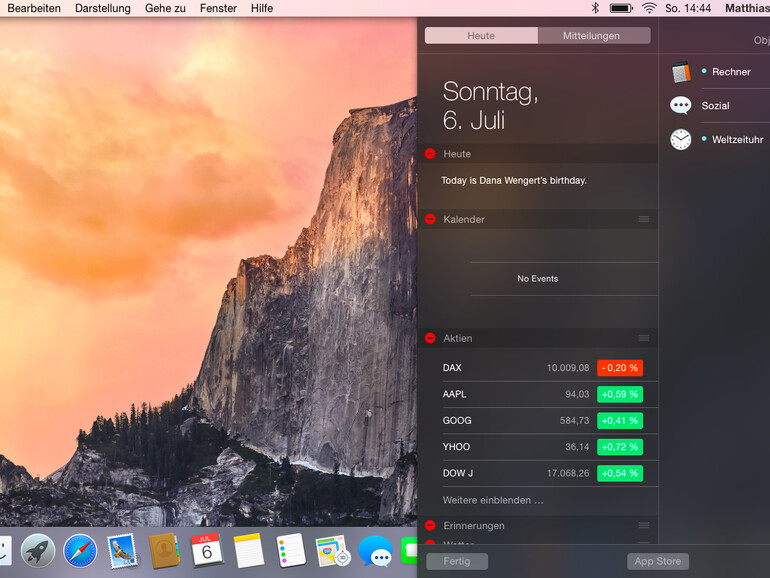Add the Weltzeituhr widget label

click(738, 139)
